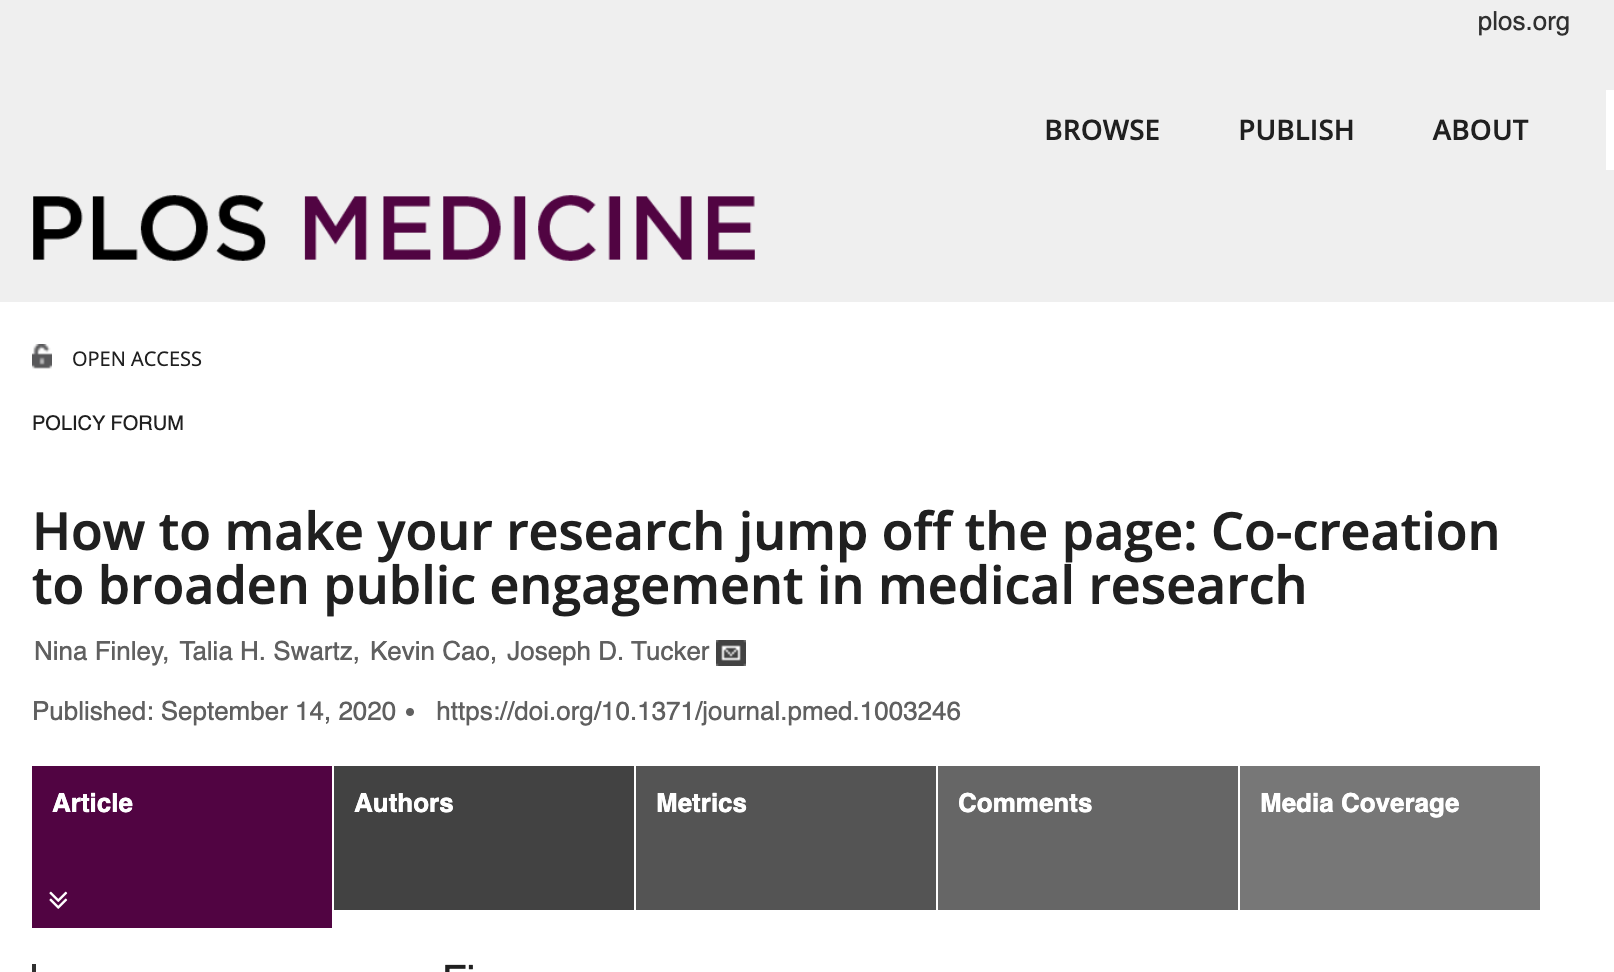Open the About menu

click(x=1479, y=130)
